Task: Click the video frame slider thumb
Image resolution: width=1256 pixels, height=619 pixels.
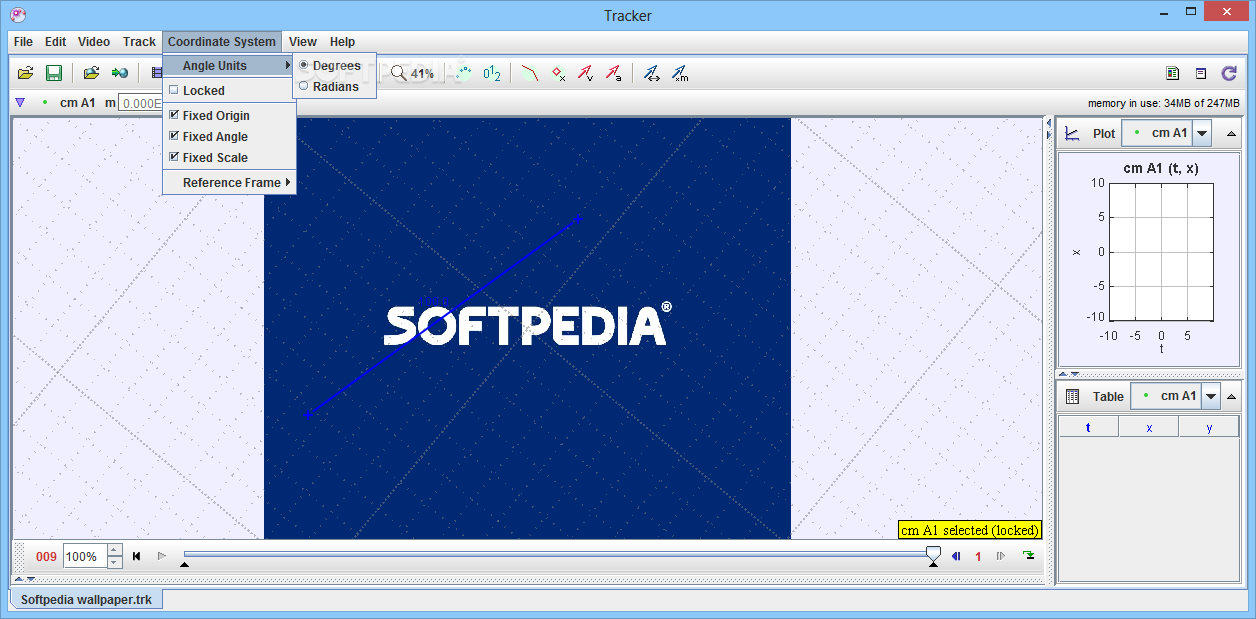Action: [933, 553]
